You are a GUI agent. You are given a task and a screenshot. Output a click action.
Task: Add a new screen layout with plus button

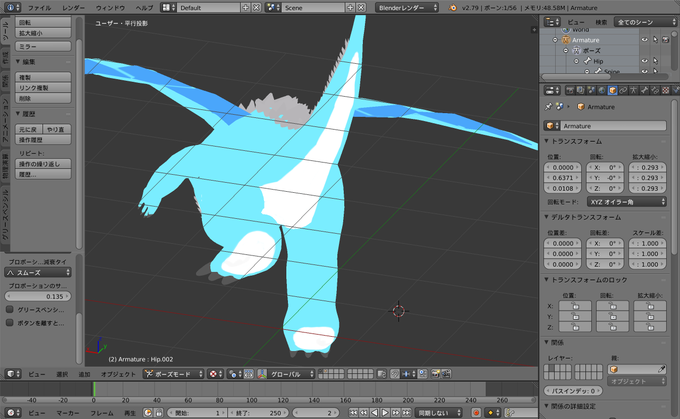(245, 7)
